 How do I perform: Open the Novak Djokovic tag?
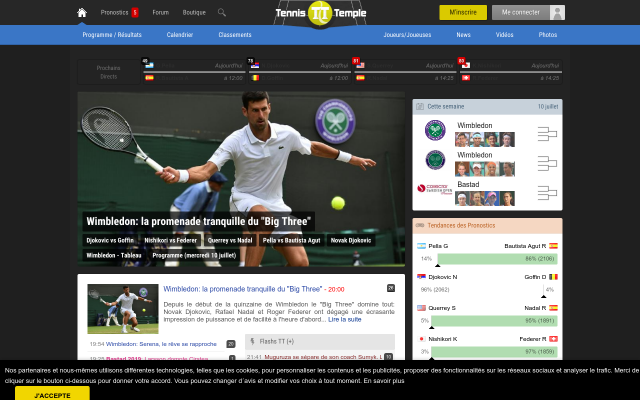pos(351,240)
